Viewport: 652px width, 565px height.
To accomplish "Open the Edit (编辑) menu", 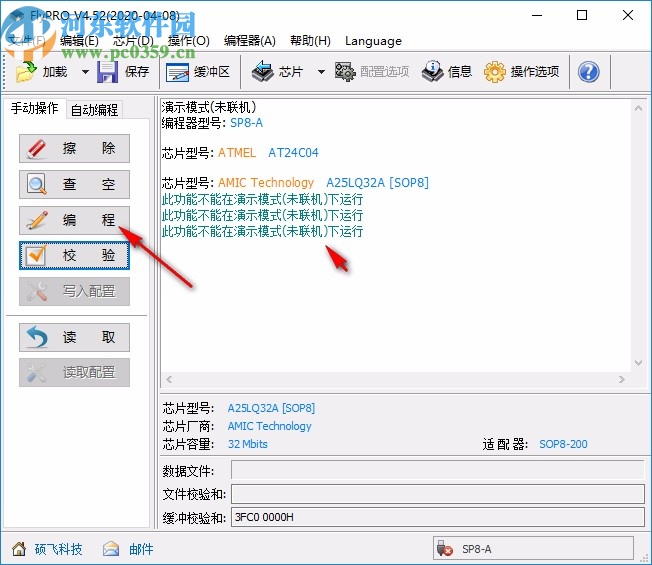I will 79,41.
